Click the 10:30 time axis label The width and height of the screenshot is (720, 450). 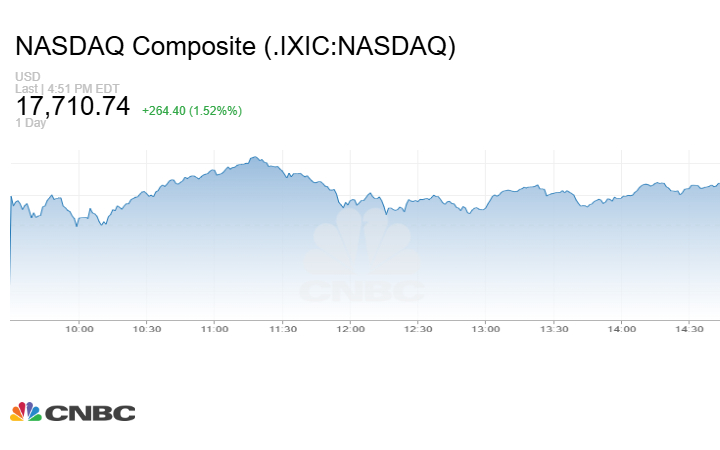pos(146,329)
